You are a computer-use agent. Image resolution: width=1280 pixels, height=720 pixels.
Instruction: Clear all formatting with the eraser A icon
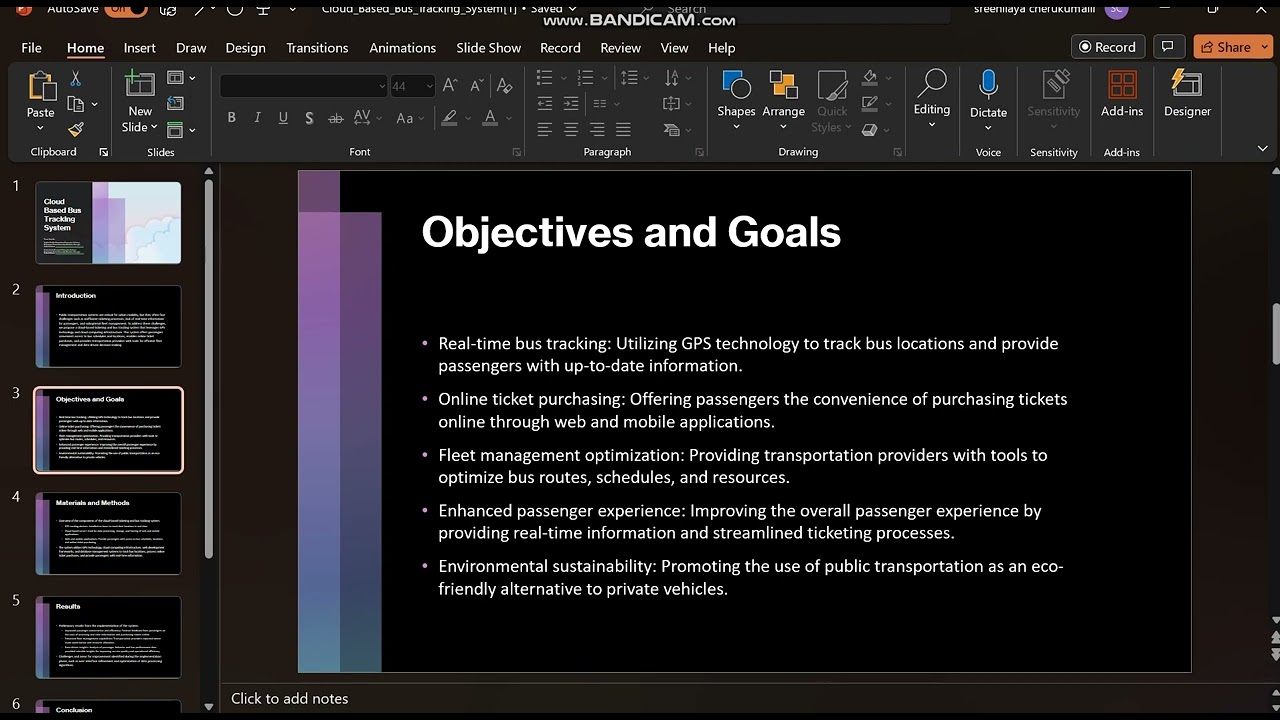(504, 86)
